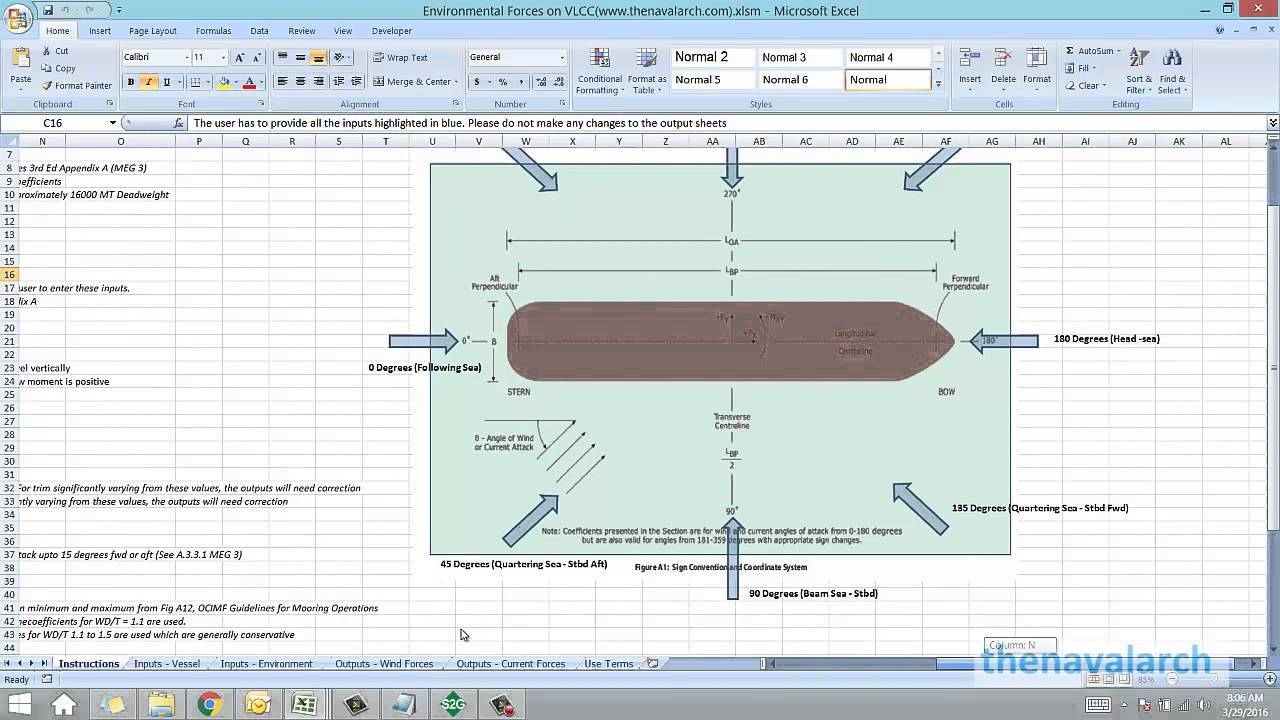1280x720 pixels.
Task: Cut the selected cells
Action: (55, 51)
